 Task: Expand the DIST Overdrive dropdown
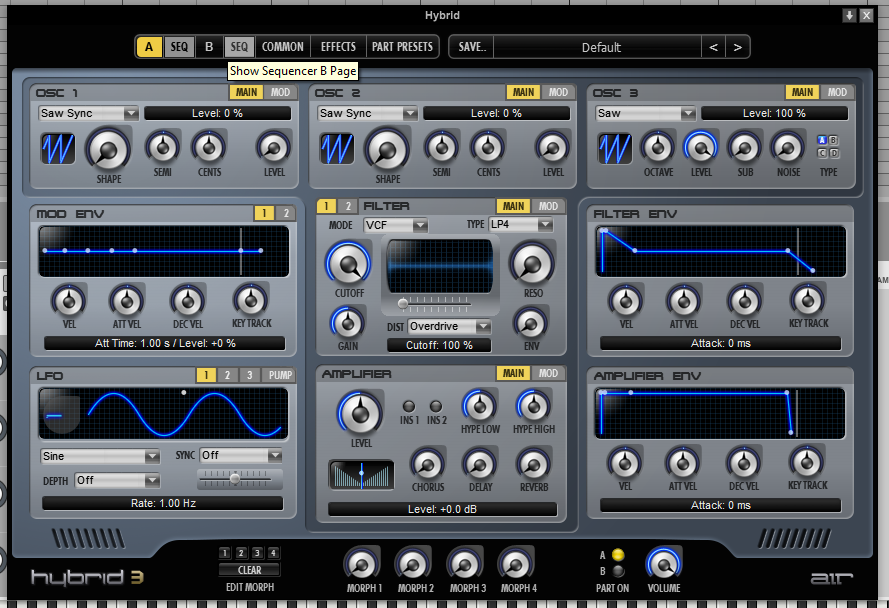coord(450,327)
